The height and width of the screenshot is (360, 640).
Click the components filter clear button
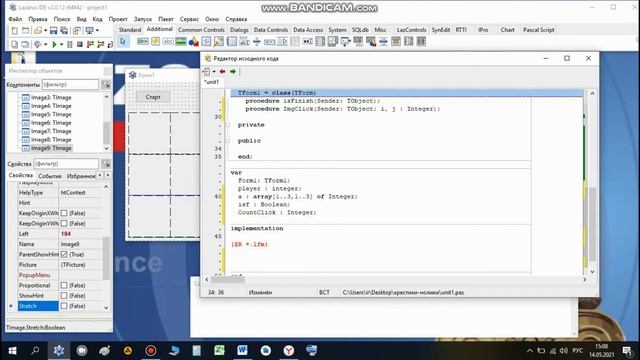coord(106,84)
